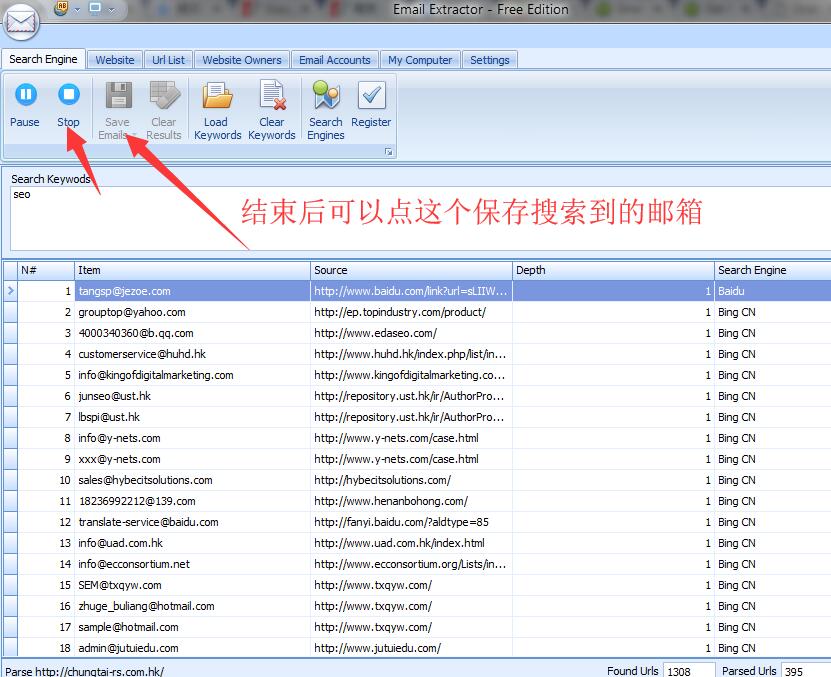The image size is (831, 677).
Task: Click the Register checkmark icon
Action: tap(372, 95)
